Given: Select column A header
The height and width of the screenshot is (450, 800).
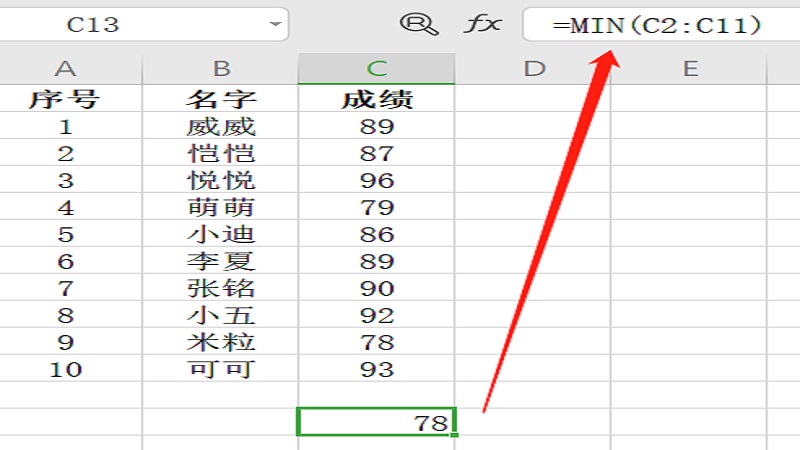Looking at the screenshot, I should (66, 68).
